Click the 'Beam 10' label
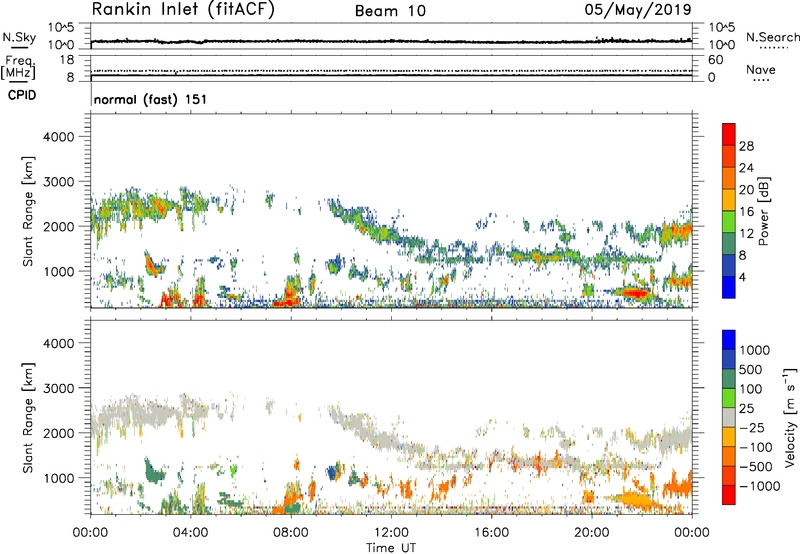Viewport: 800px width, 554px height. [390, 11]
